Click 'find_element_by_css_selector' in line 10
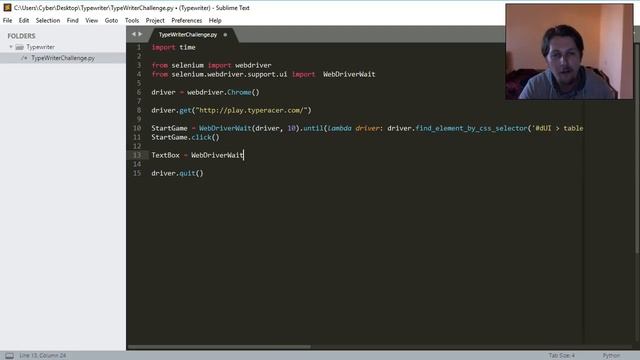640x360 pixels. tap(471, 128)
